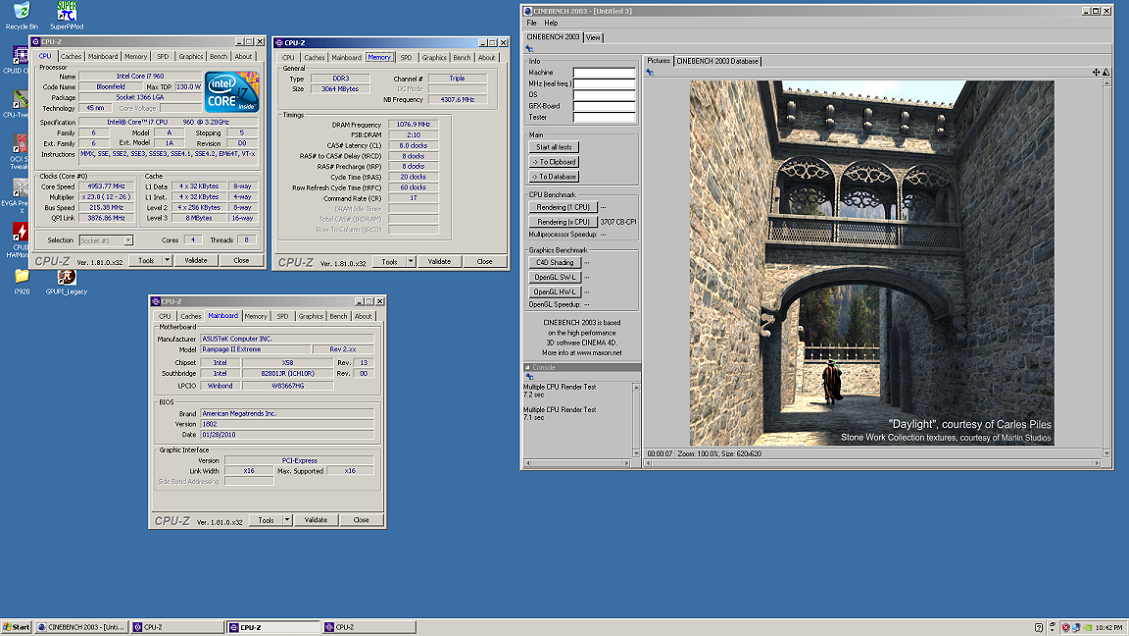Screen dimensions: 1129x636
Task: Click the -> To Database button
Action: [x=554, y=176]
